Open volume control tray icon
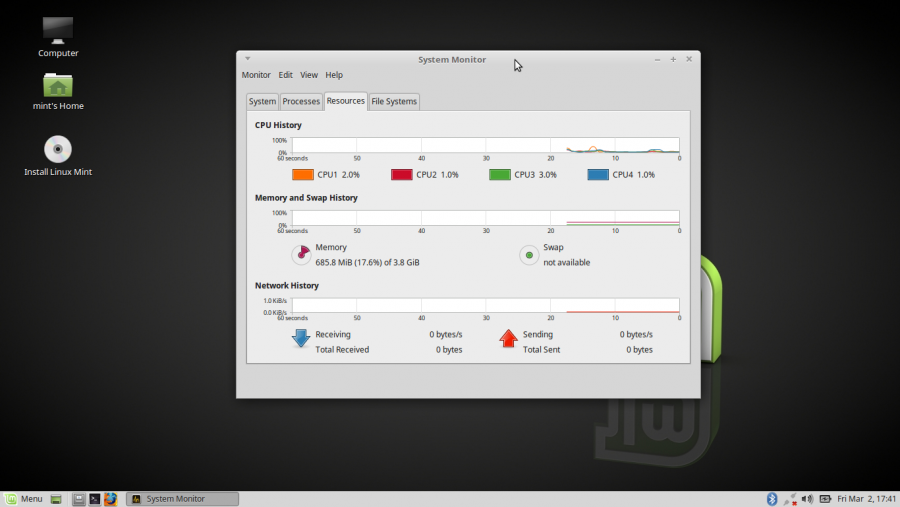Image resolution: width=900 pixels, height=507 pixels. [807, 499]
